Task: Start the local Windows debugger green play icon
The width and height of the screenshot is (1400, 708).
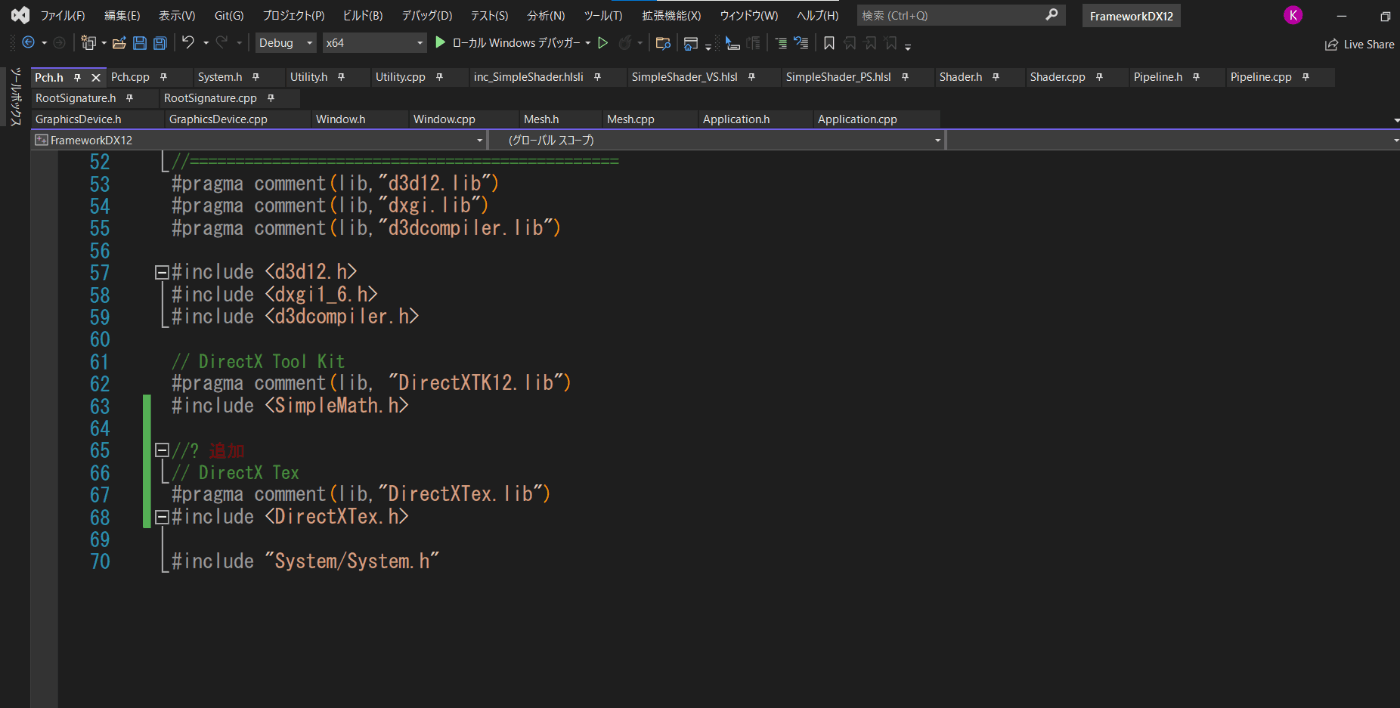Action: click(440, 43)
